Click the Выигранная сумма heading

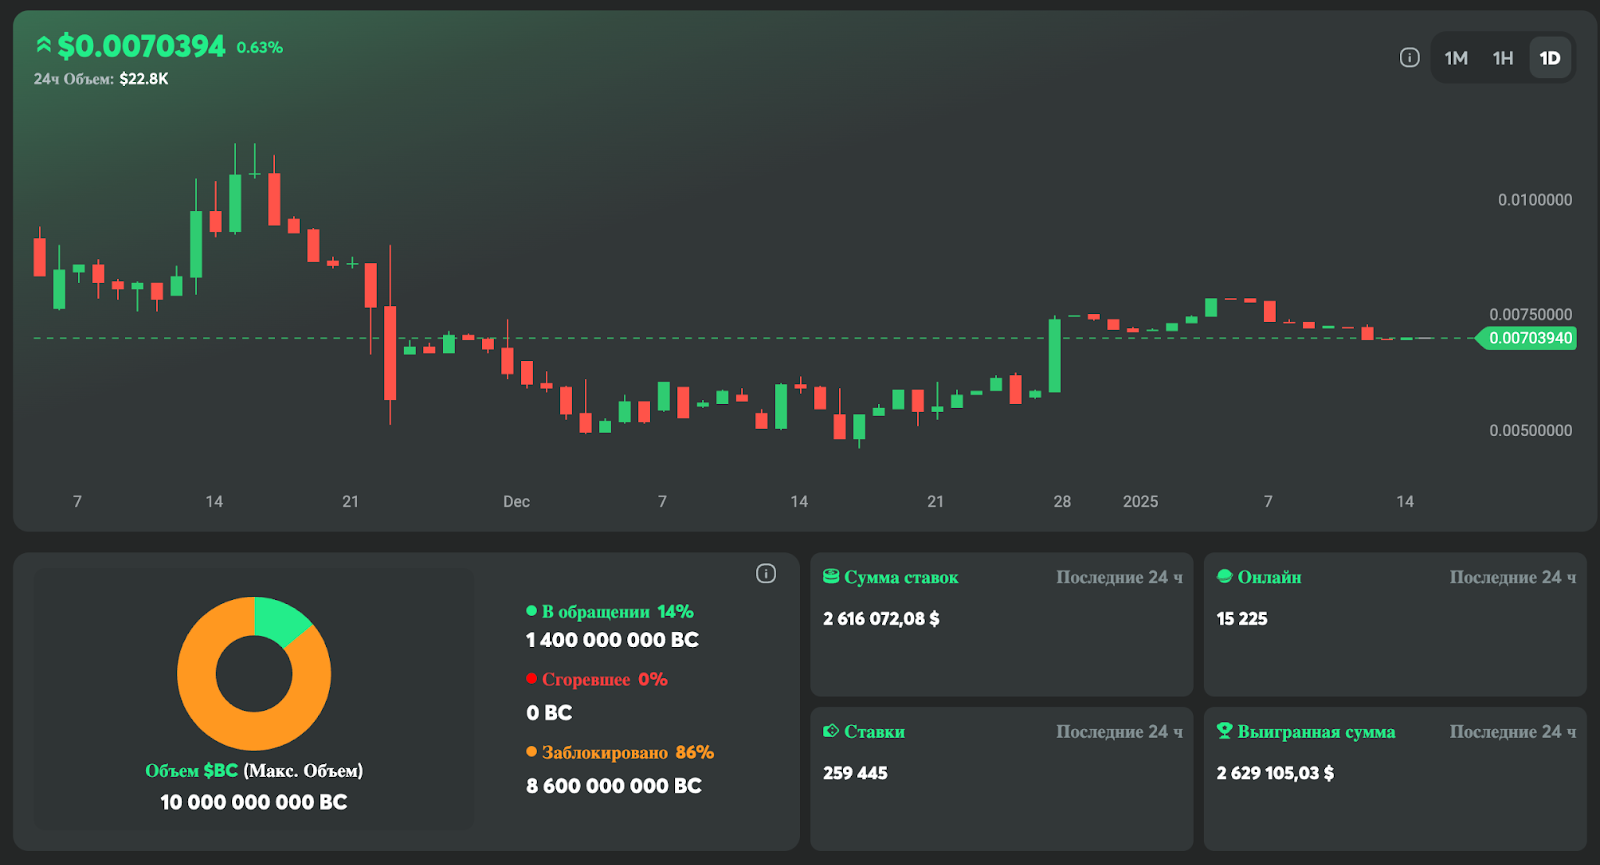(1316, 732)
